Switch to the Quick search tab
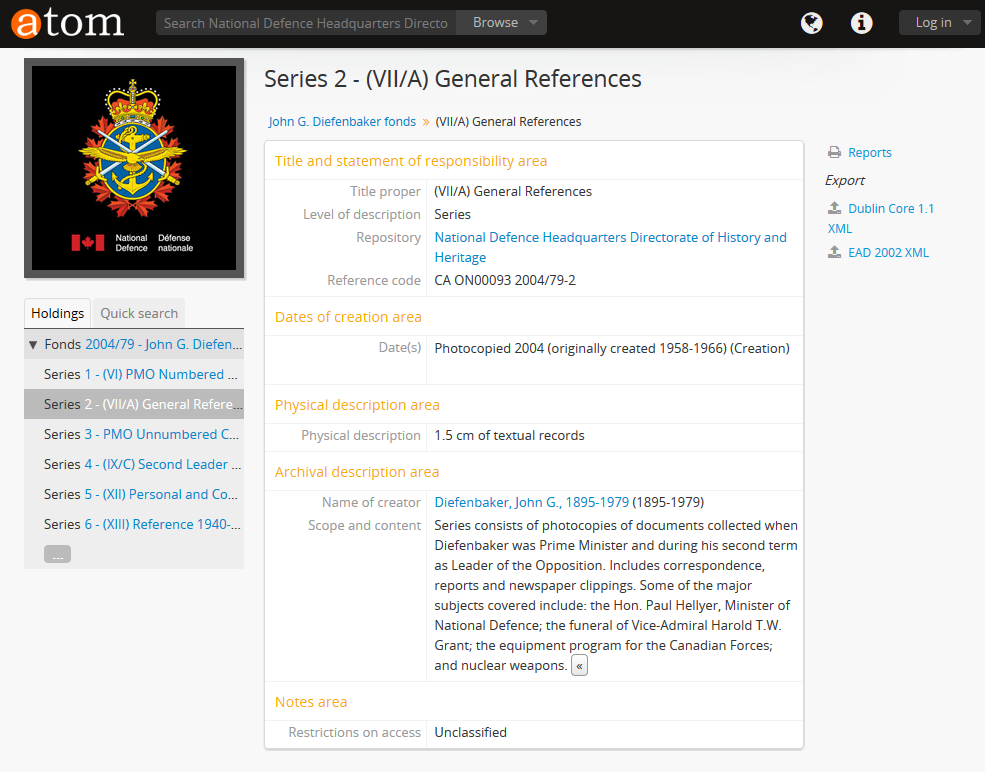The height and width of the screenshot is (772, 985). 138,313
